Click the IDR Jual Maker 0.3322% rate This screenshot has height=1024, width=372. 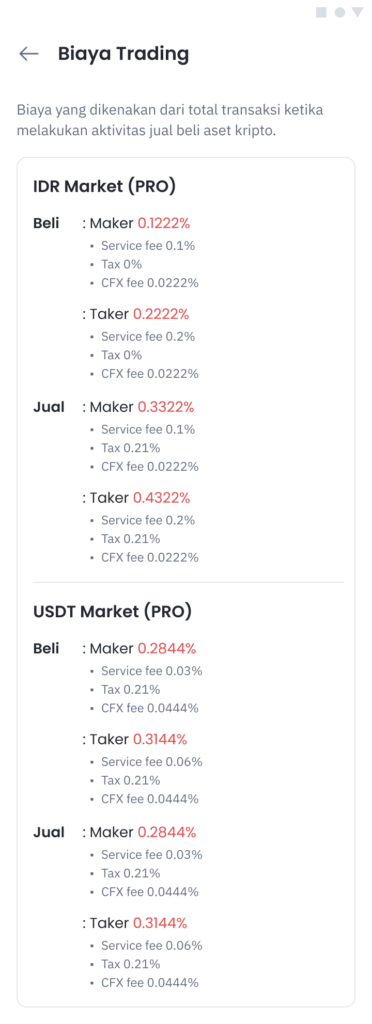[166, 407]
